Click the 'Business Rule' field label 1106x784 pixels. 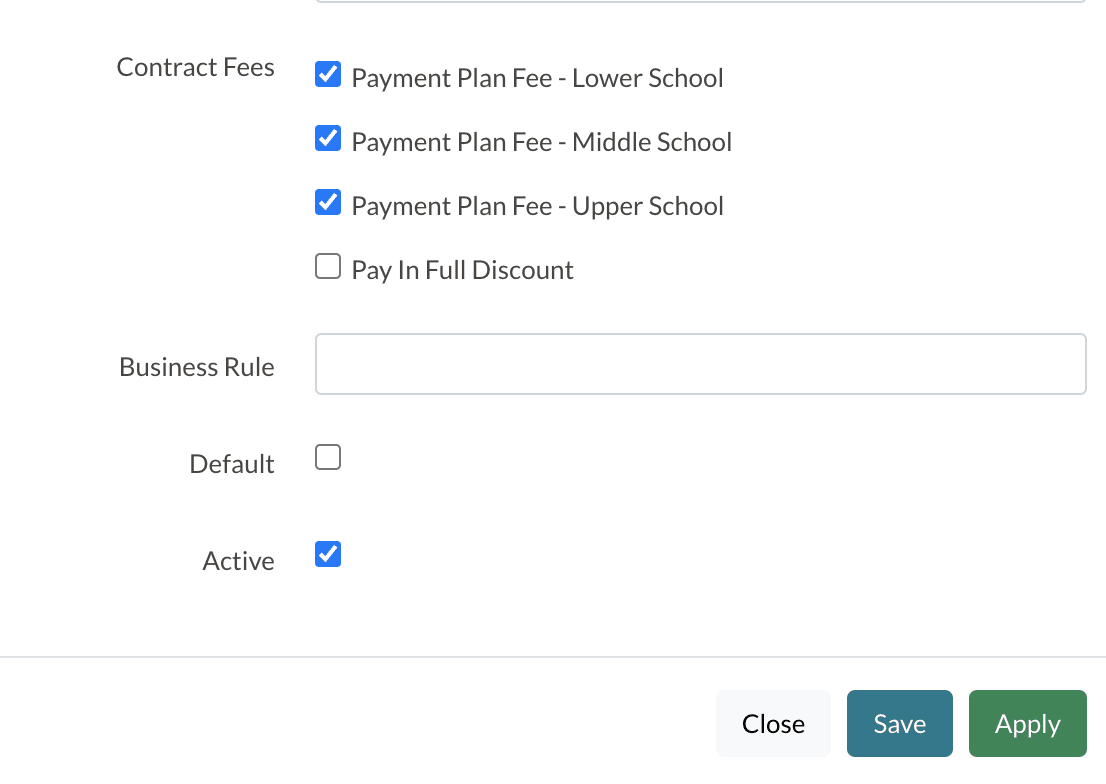click(196, 367)
